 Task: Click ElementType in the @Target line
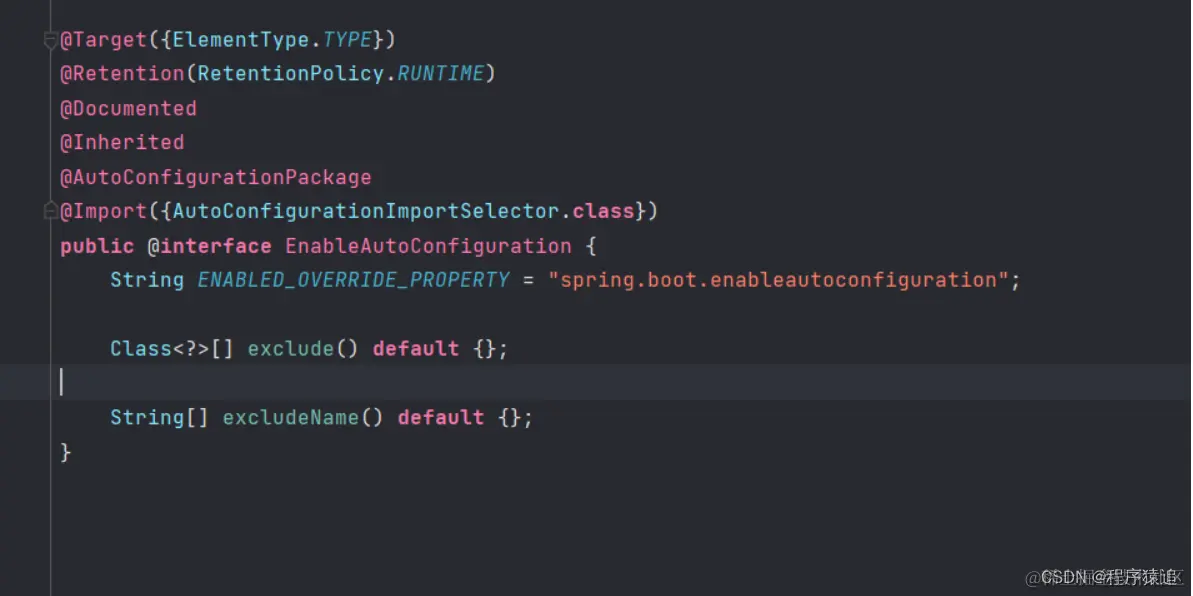click(x=242, y=40)
